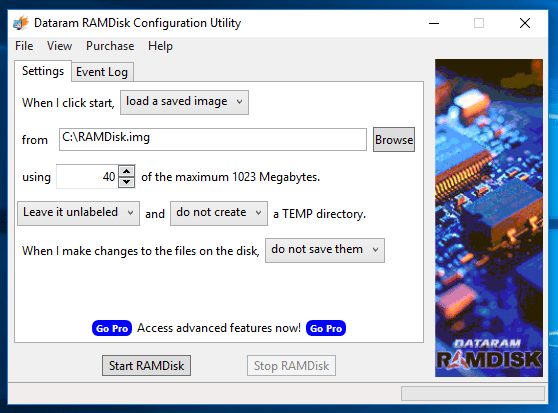558x413 pixels.
Task: Open the Help menu
Action: [160, 46]
